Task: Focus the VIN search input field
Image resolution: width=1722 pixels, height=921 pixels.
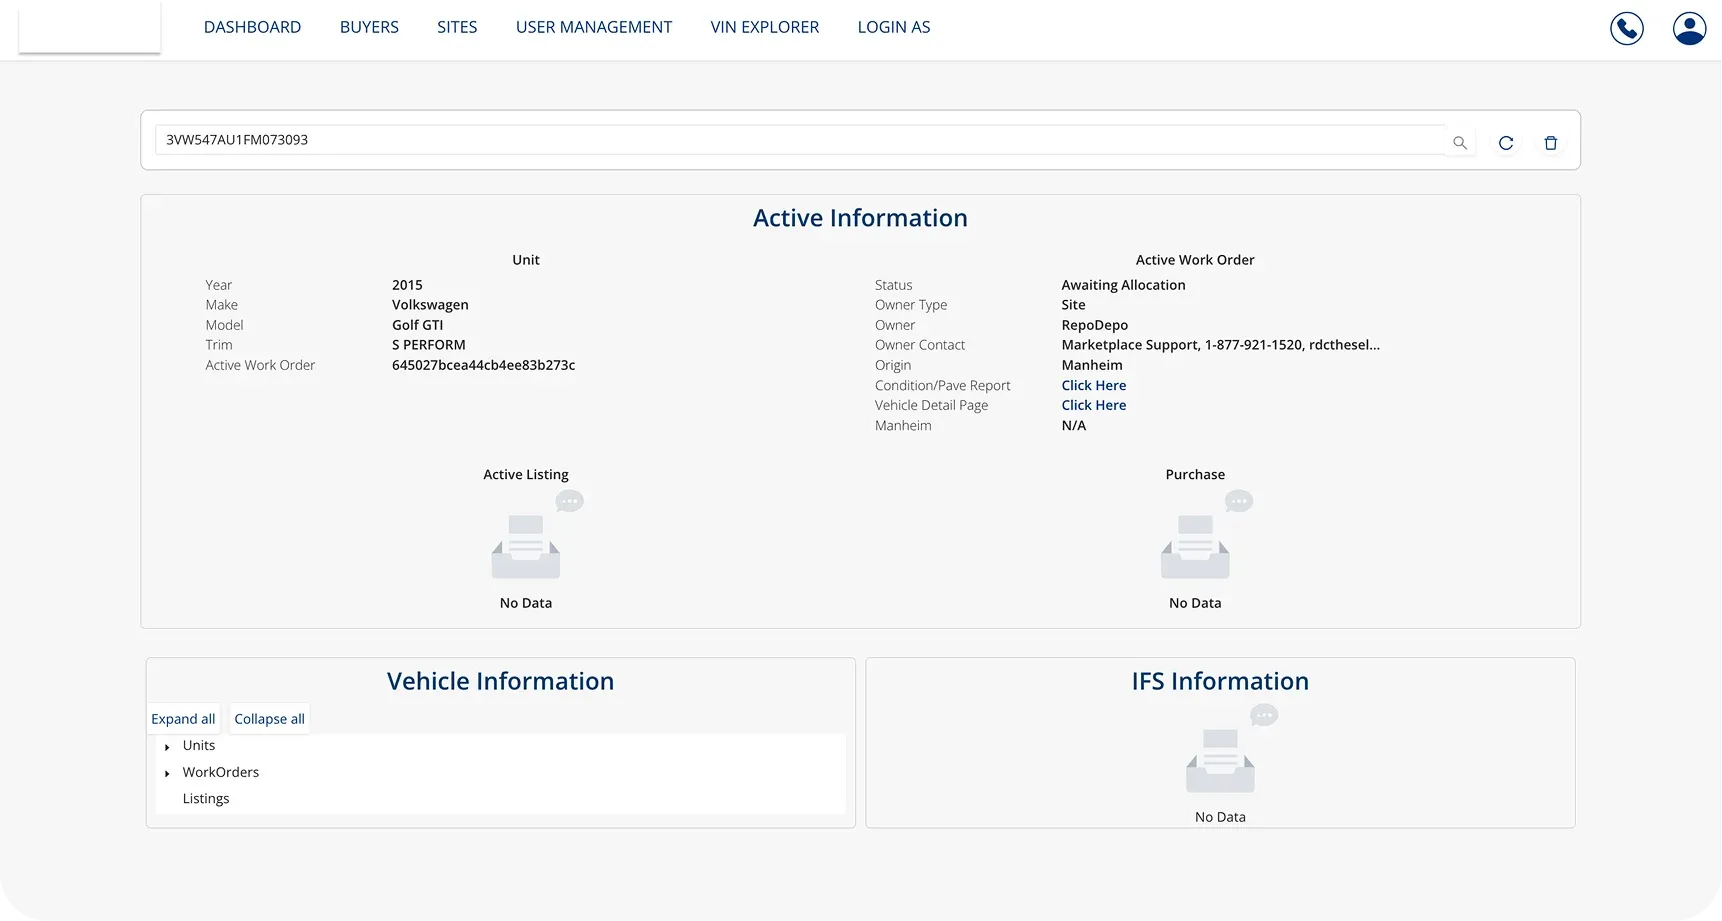Action: click(x=800, y=140)
